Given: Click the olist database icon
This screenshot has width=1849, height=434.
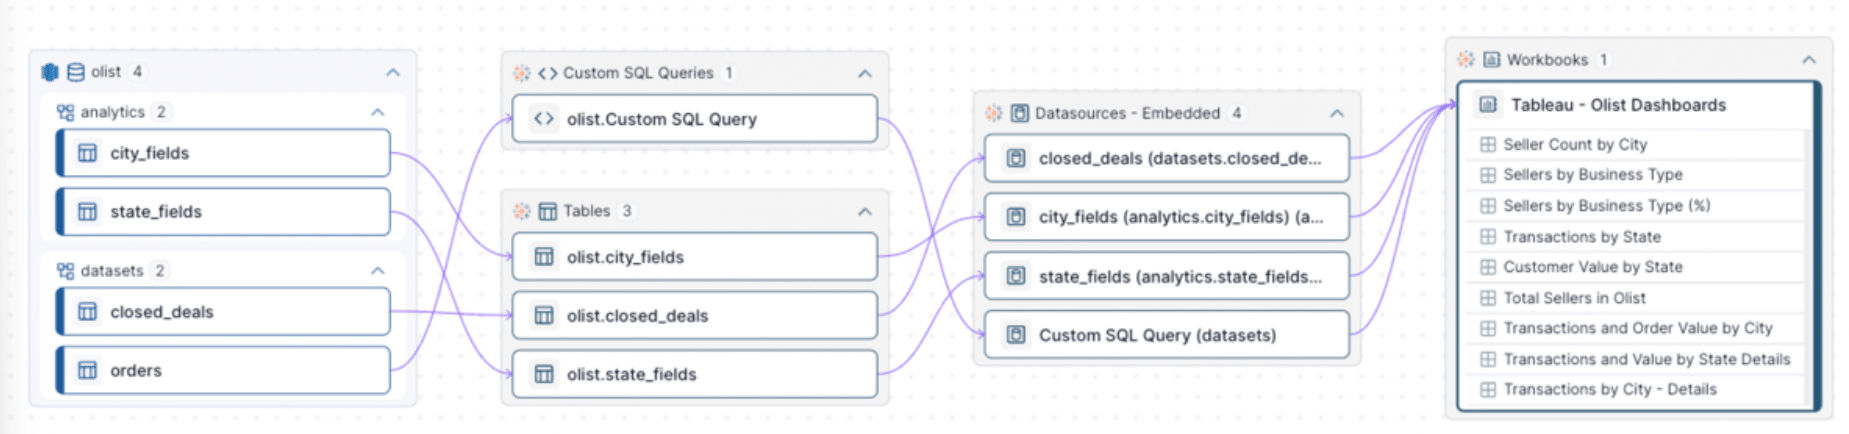Looking at the screenshot, I should 76,72.
